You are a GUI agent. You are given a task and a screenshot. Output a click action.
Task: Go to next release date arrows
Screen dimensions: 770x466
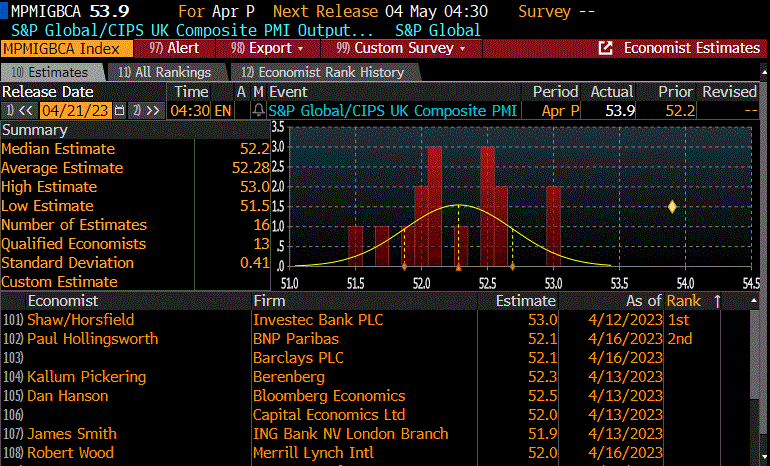(147, 110)
